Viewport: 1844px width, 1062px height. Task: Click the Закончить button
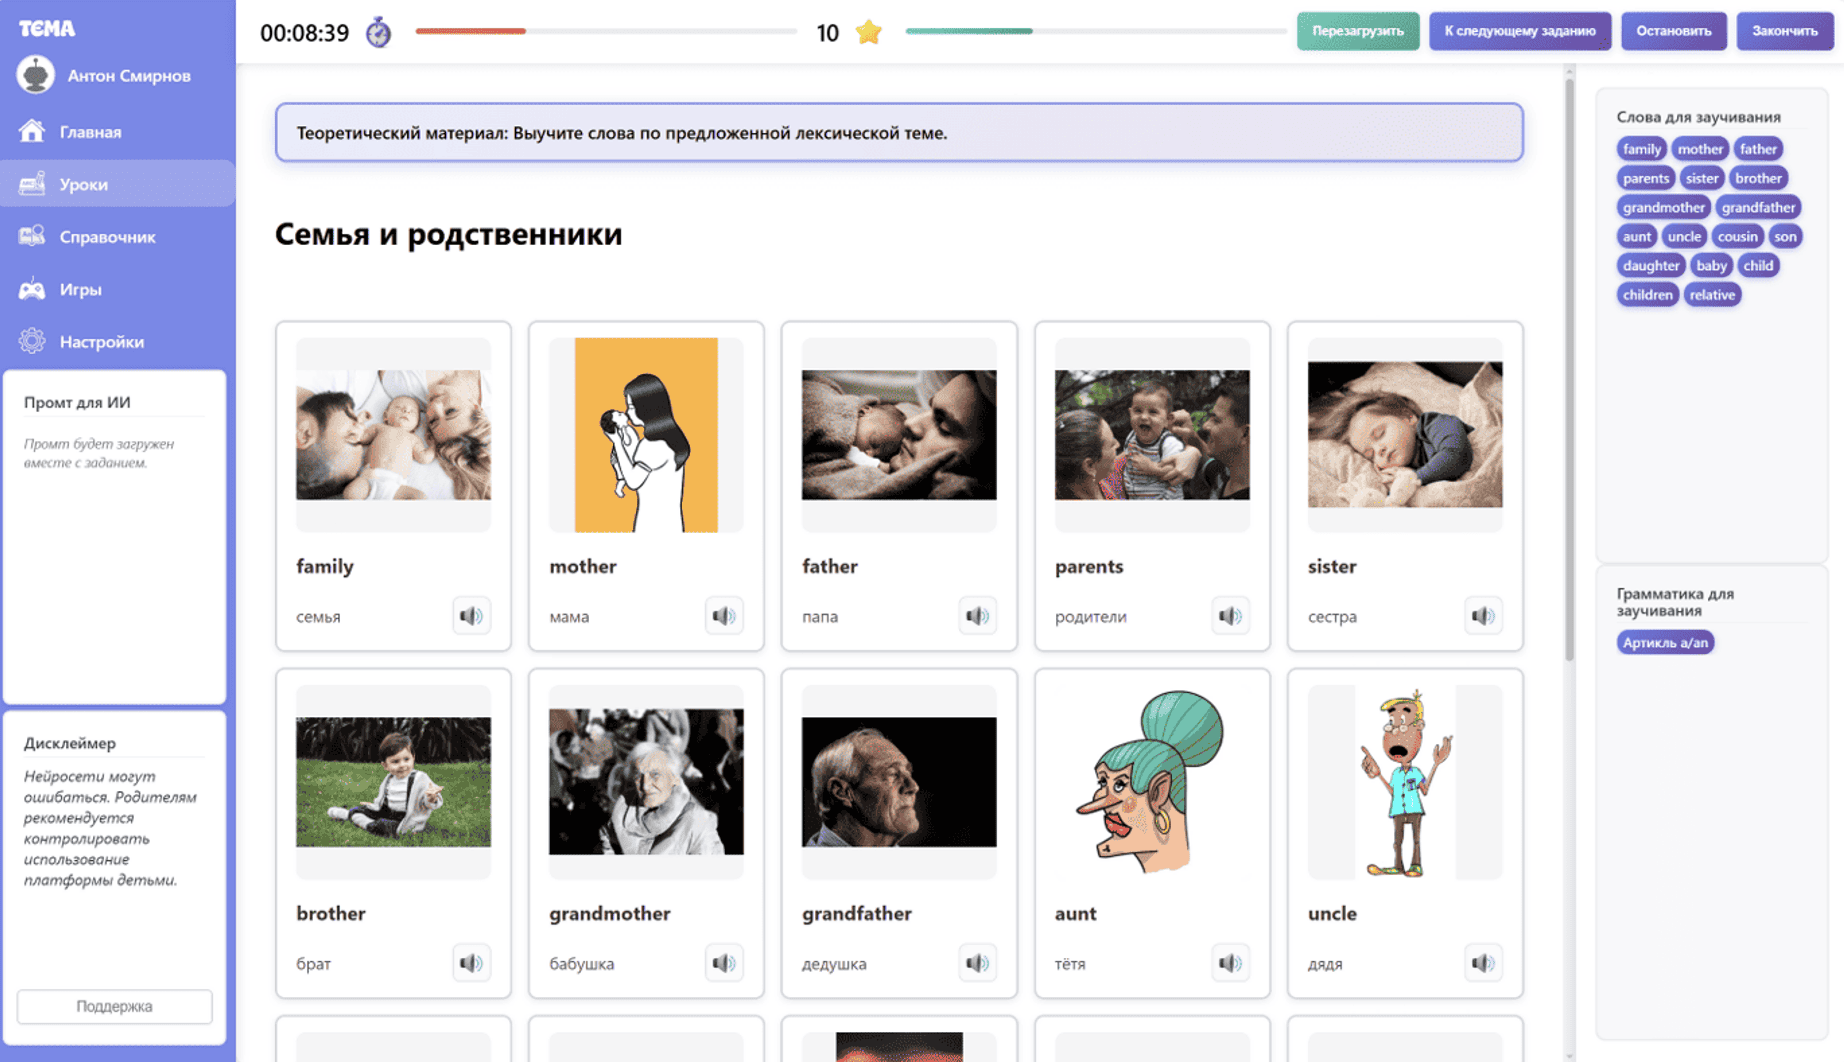point(1785,31)
